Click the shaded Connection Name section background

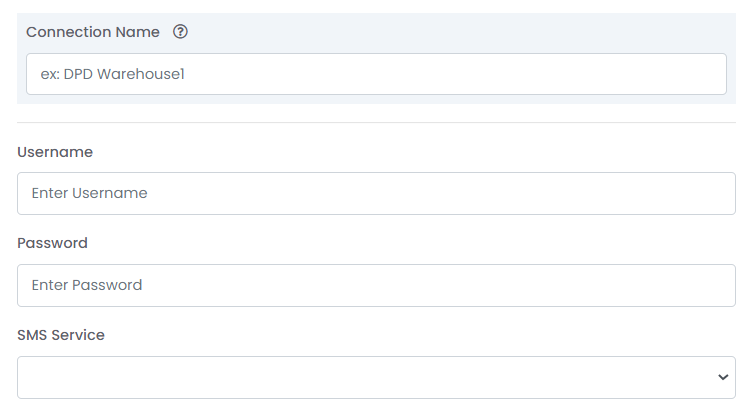450,30
